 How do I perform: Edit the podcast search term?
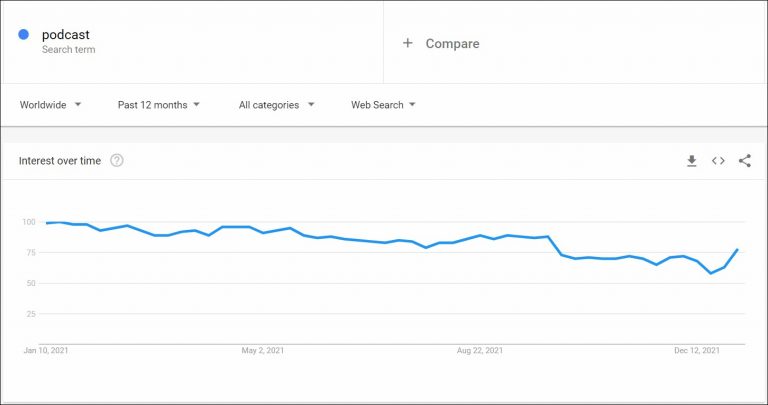[x=66, y=35]
